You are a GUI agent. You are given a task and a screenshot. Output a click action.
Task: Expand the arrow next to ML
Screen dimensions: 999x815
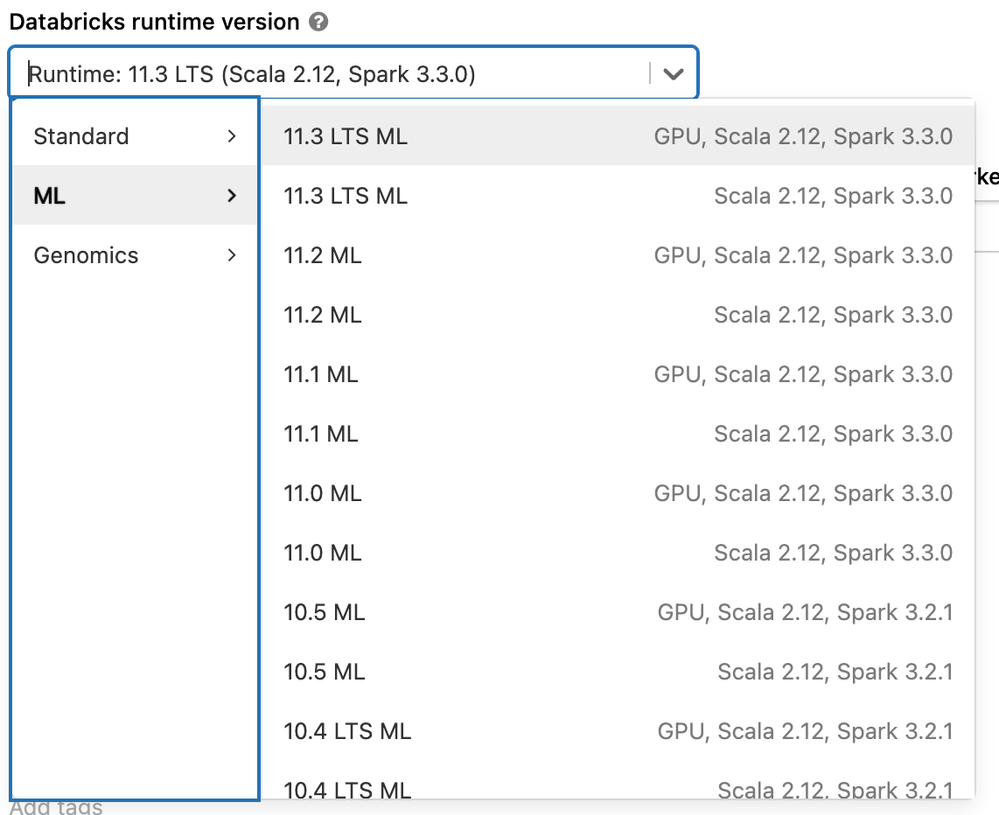[232, 196]
